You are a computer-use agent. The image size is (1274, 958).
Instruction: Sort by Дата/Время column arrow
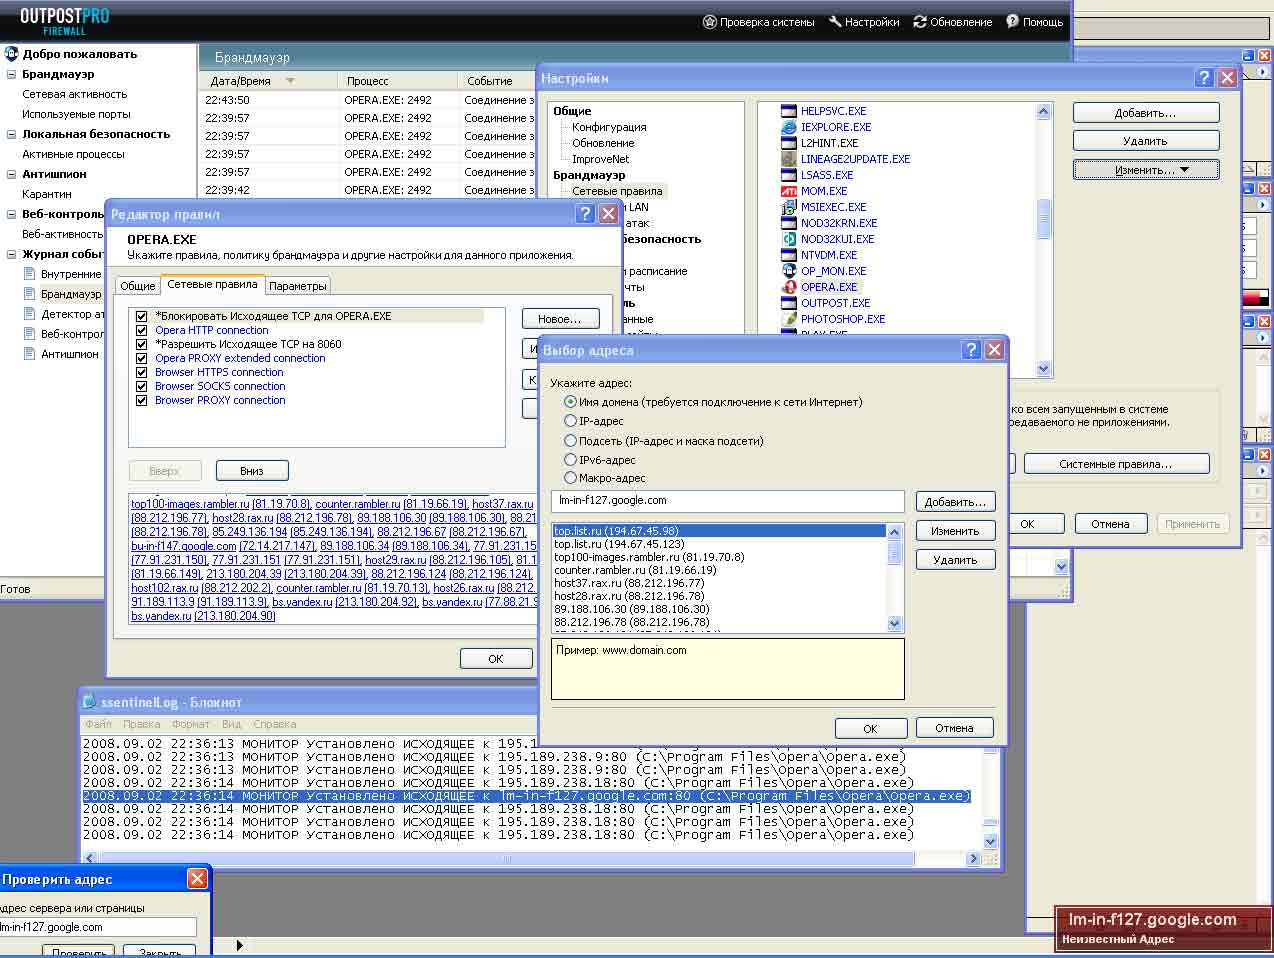point(290,81)
